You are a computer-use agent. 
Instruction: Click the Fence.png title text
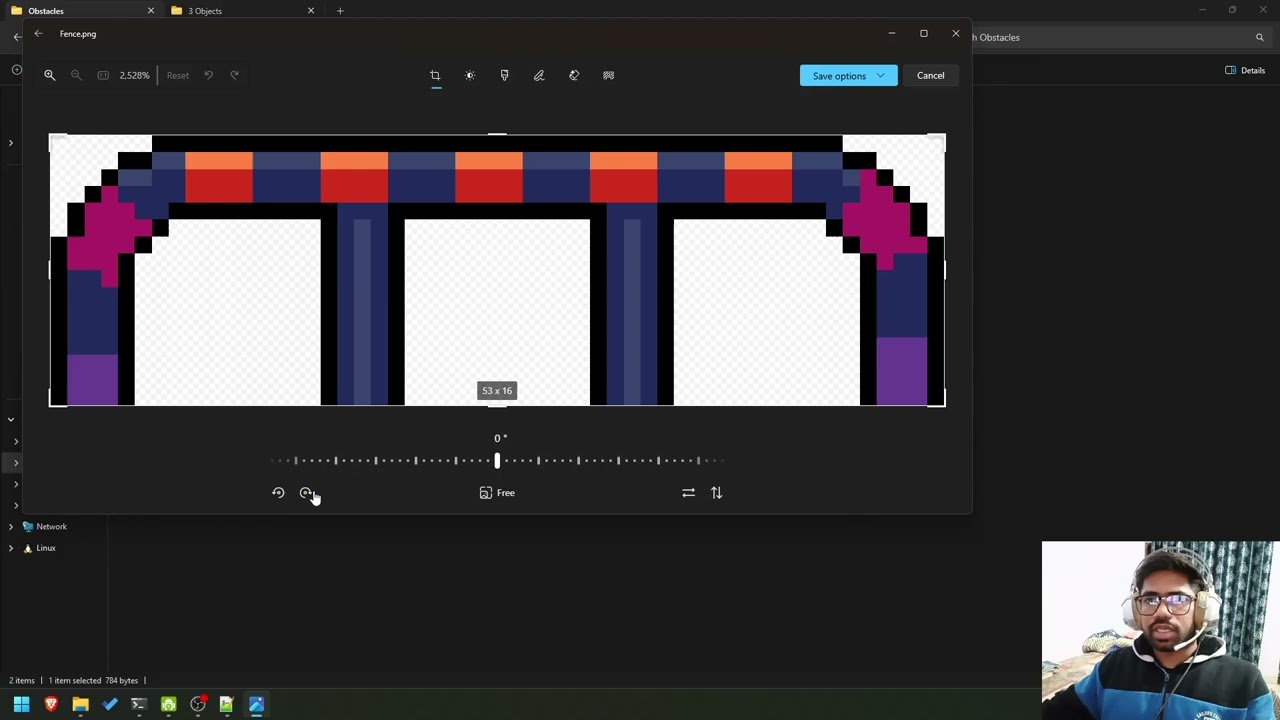click(x=78, y=34)
